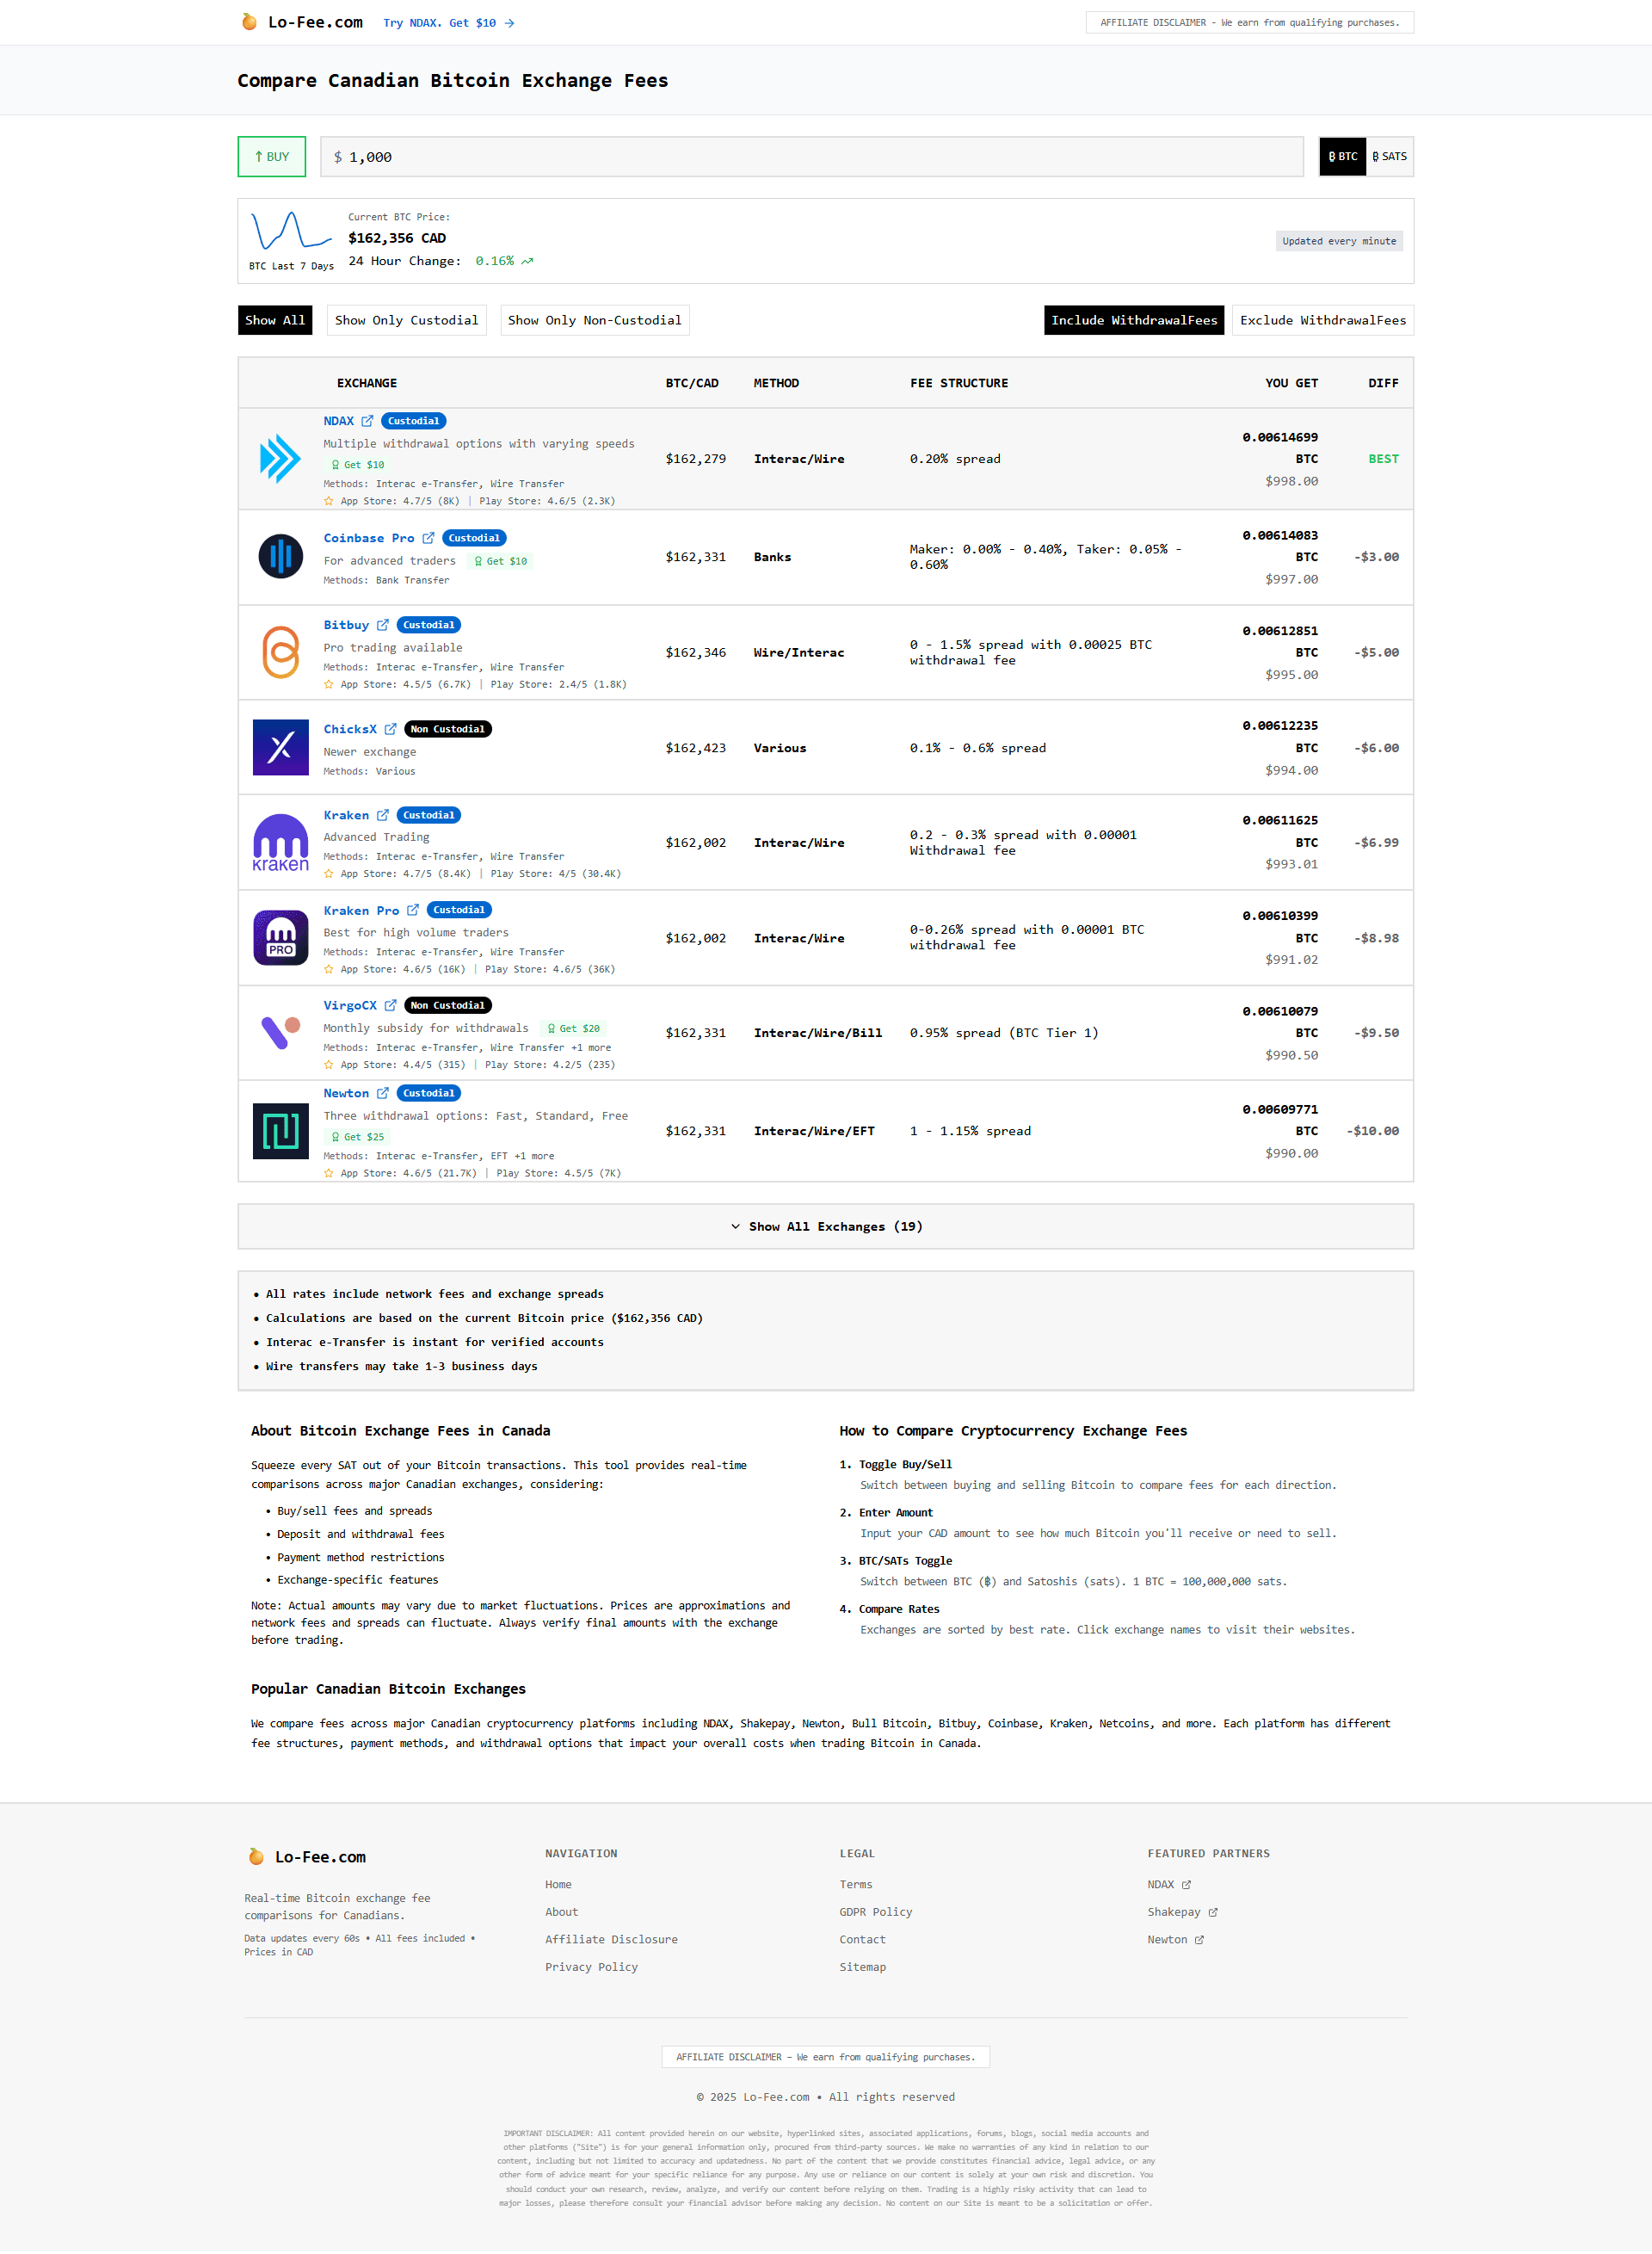Open Coinbase Pro external link icon
This screenshot has width=1652, height=2254.
pos(428,538)
